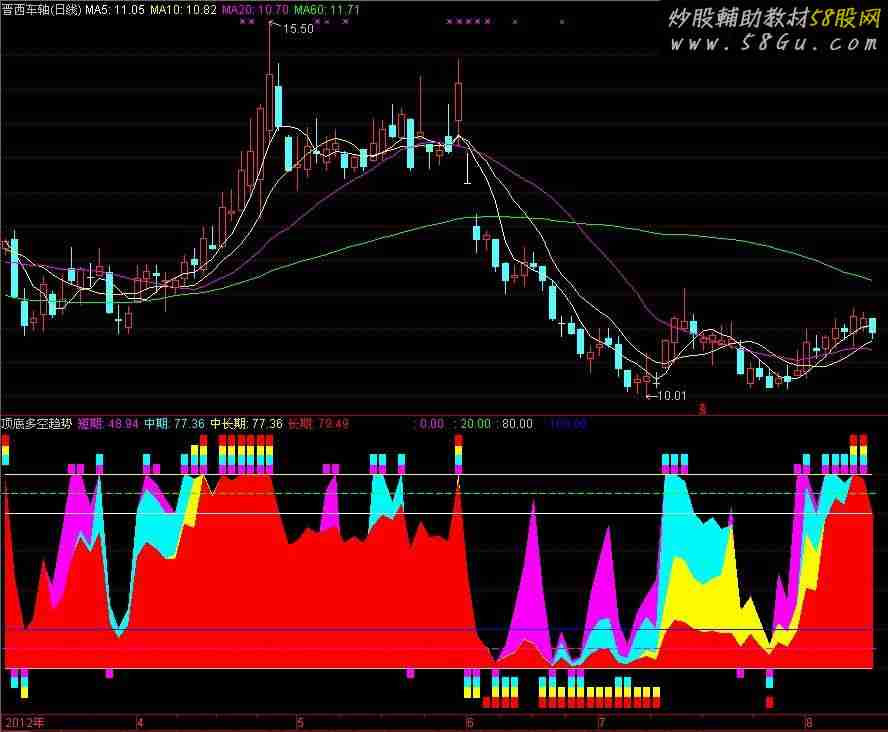Select the MA5: 11.05 indicator label

pyautogui.click(x=115, y=9)
